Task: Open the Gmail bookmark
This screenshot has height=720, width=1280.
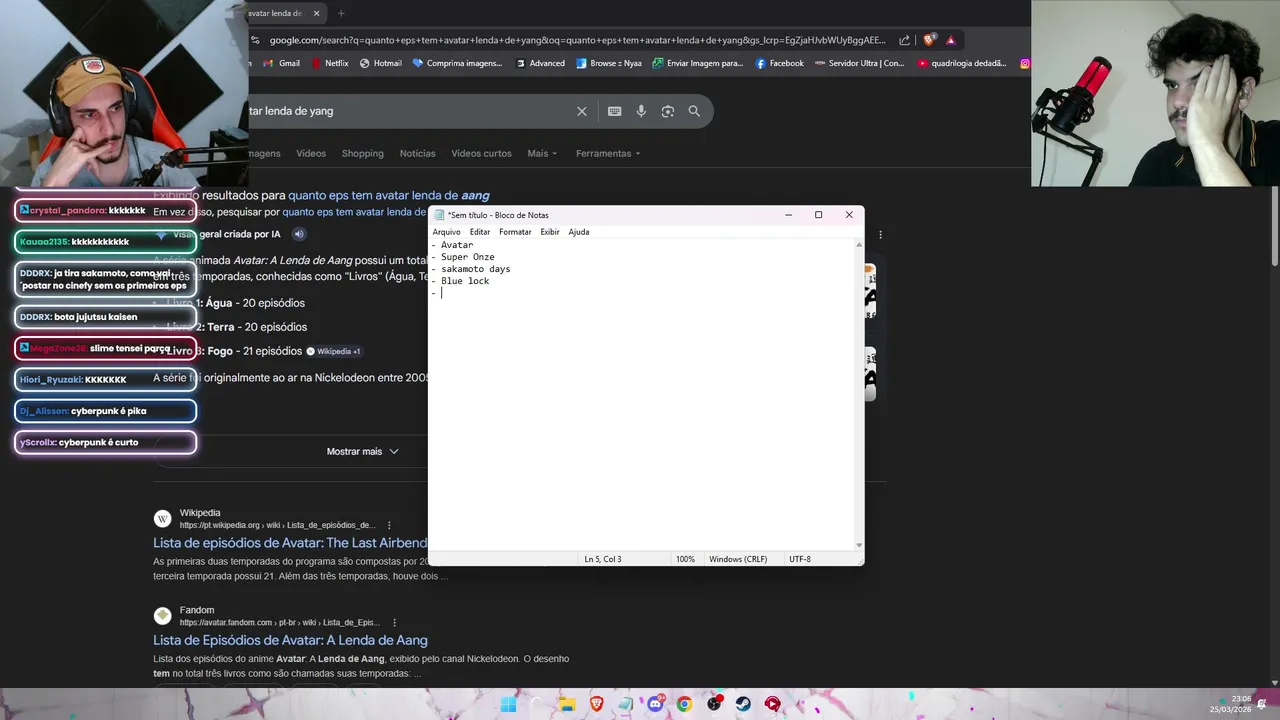Action: [x=281, y=63]
